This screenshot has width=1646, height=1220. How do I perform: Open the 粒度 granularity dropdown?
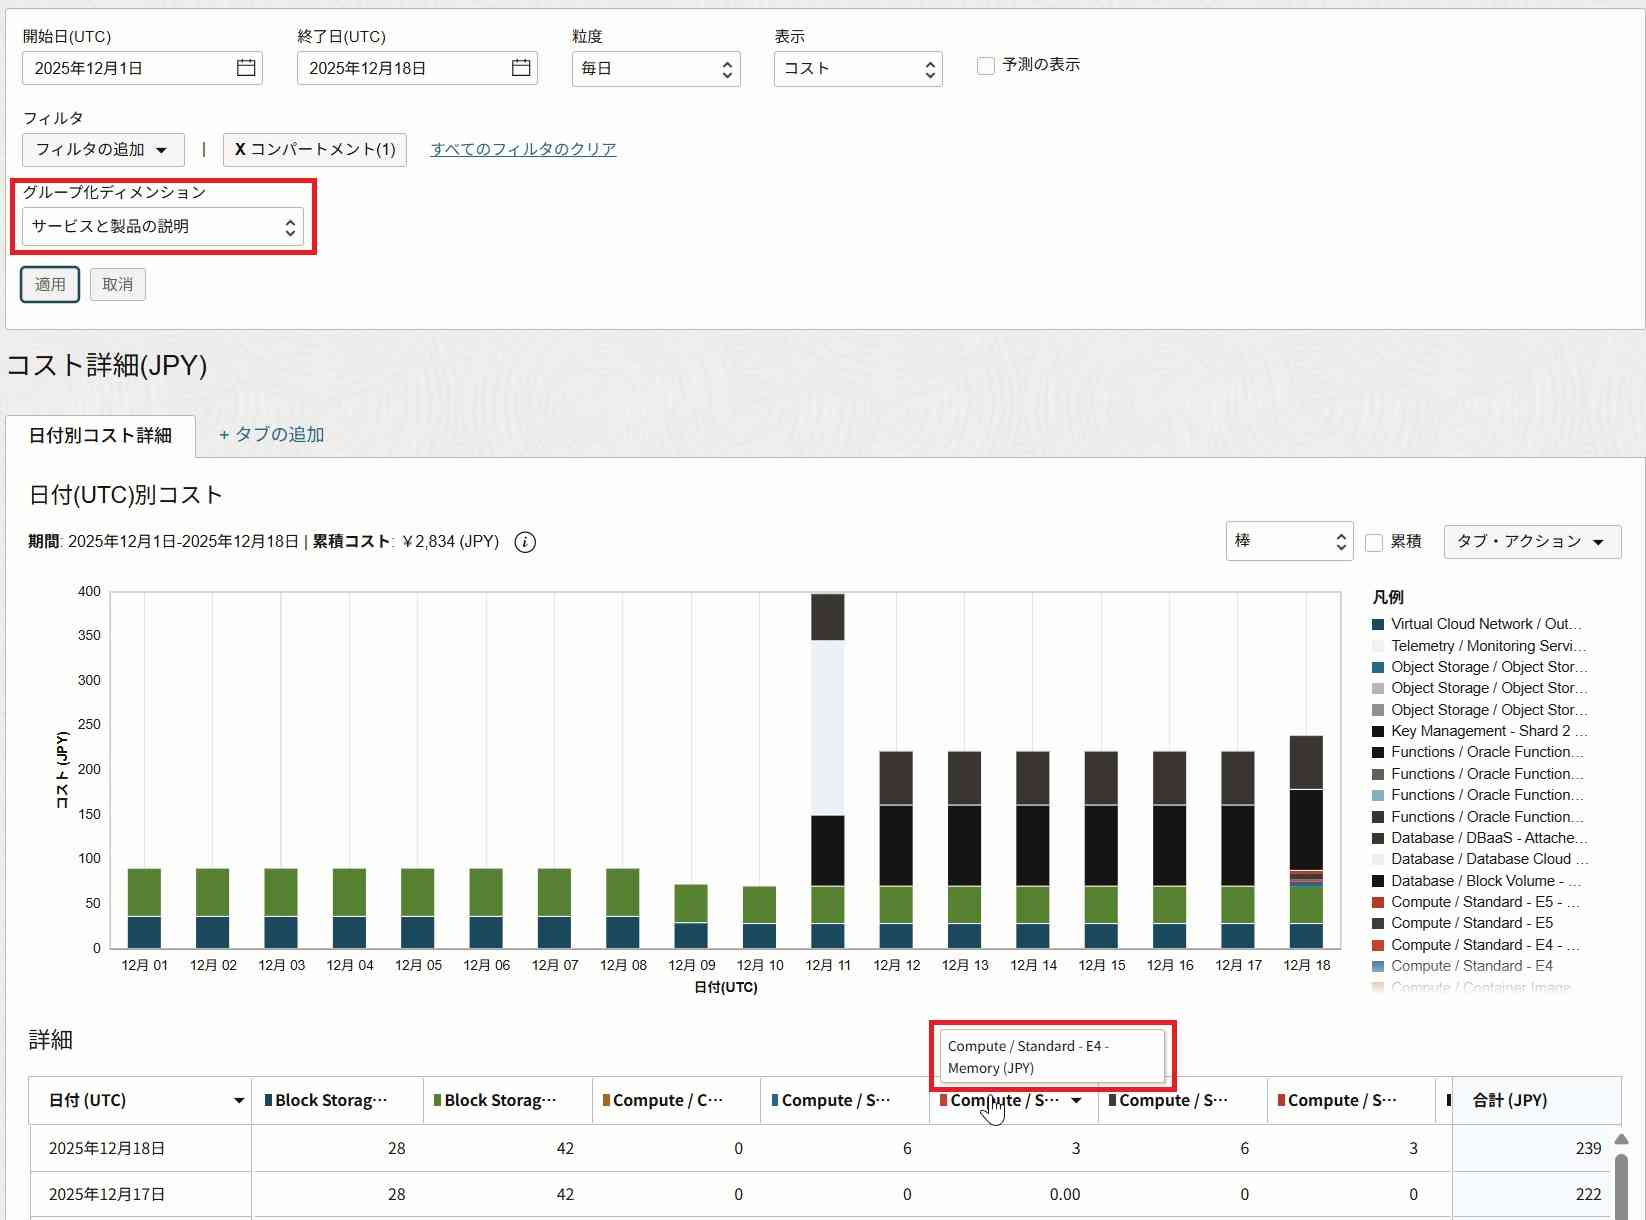click(656, 68)
